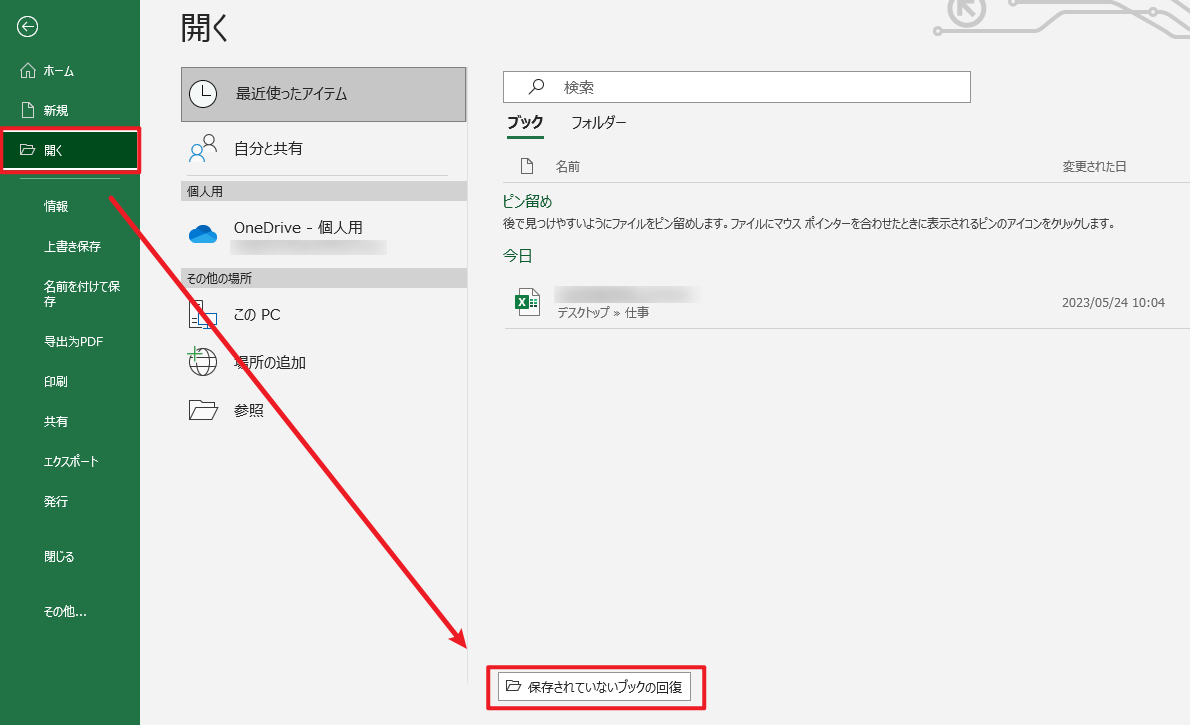Image resolution: width=1190 pixels, height=725 pixels.
Task: Select 自分と共有 location
Action: [323, 149]
